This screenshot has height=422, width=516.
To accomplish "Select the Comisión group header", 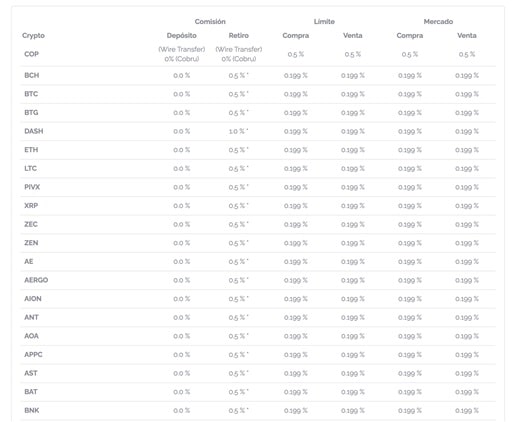I will 210,22.
